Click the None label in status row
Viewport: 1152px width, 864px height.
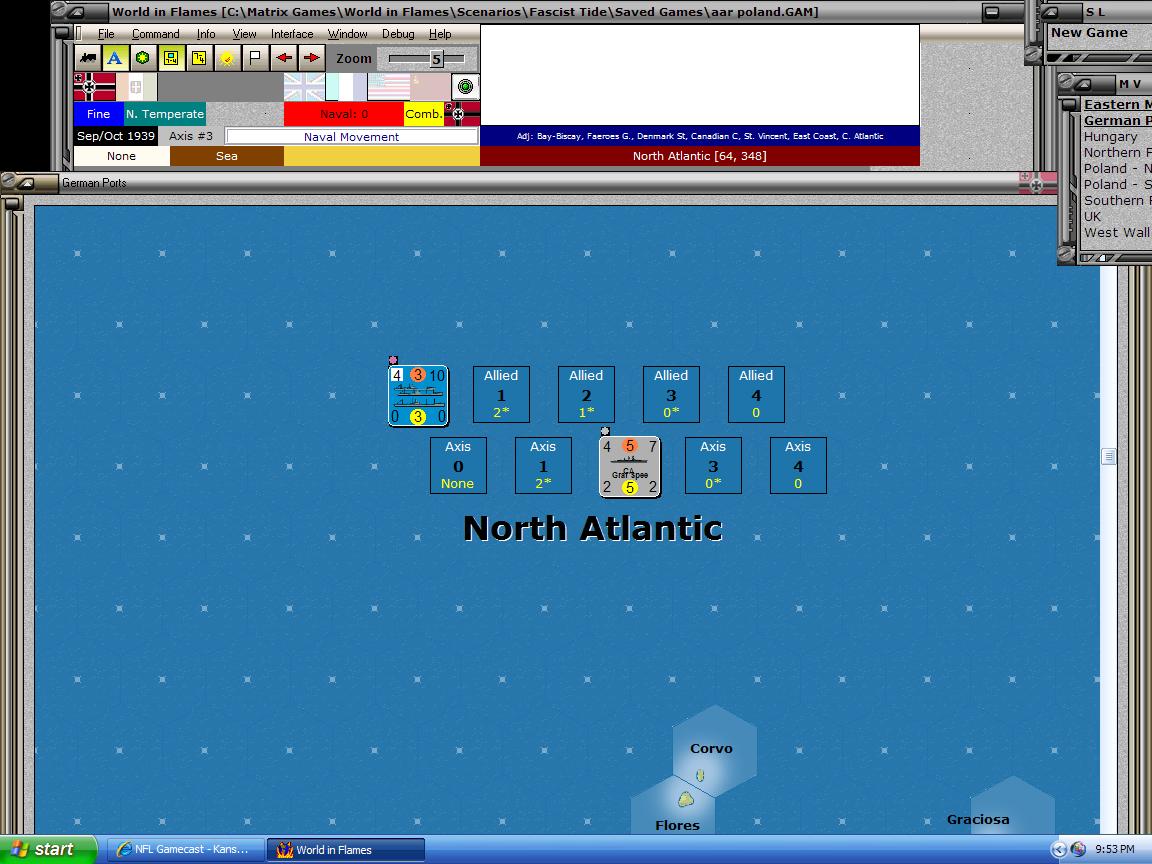(121, 156)
